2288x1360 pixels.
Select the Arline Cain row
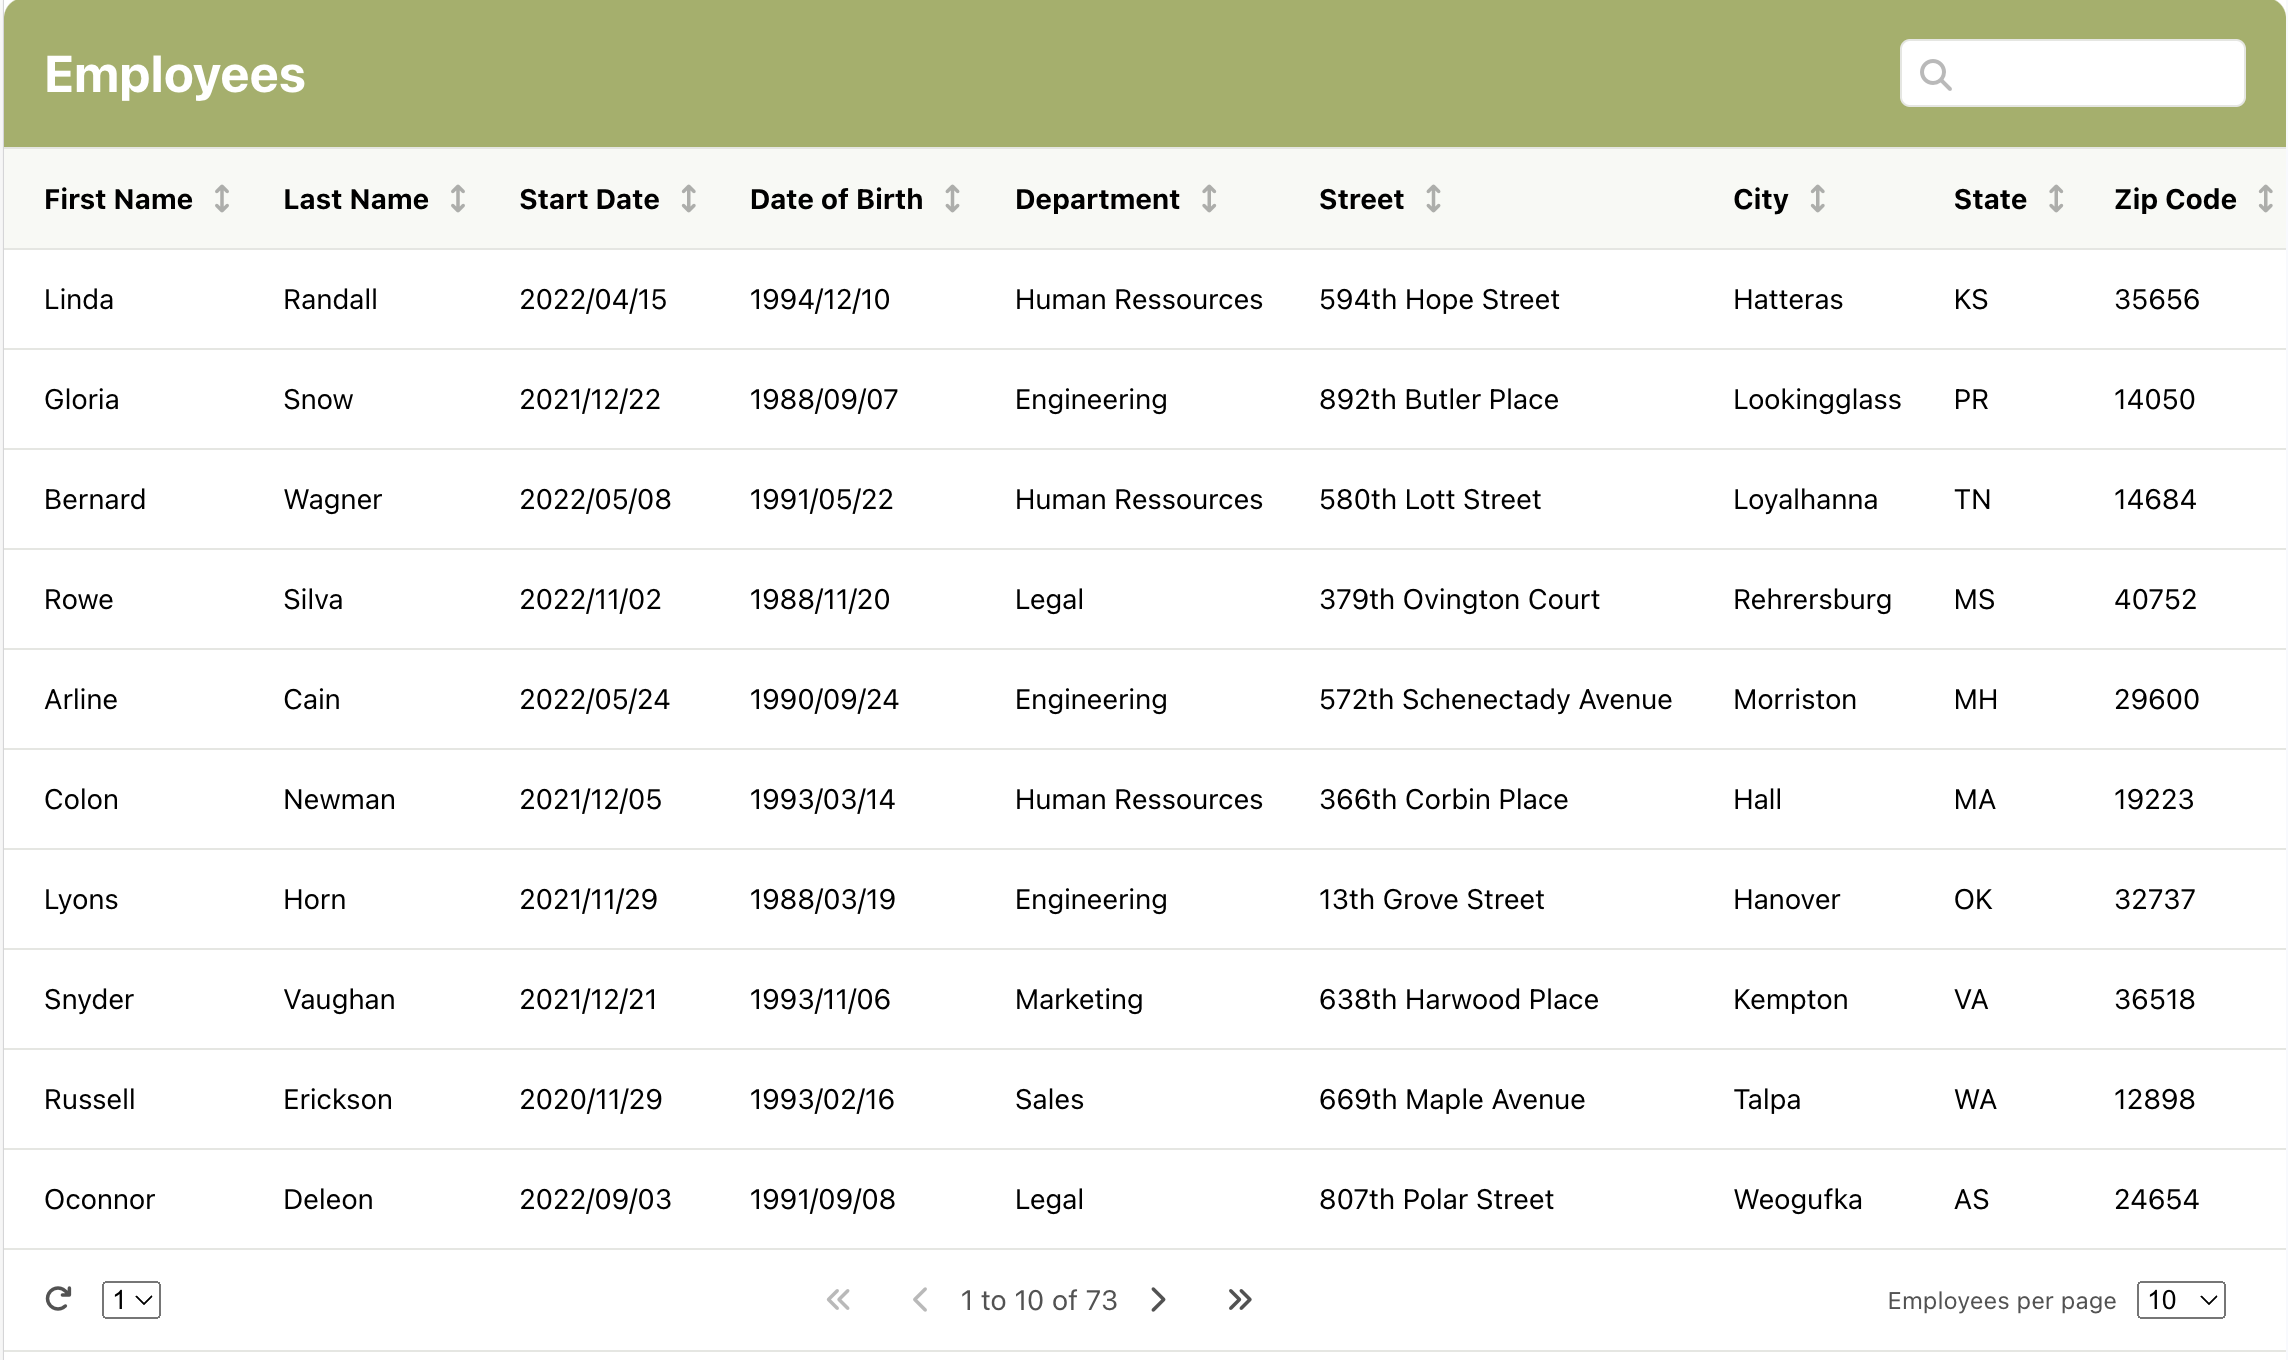point(1144,699)
